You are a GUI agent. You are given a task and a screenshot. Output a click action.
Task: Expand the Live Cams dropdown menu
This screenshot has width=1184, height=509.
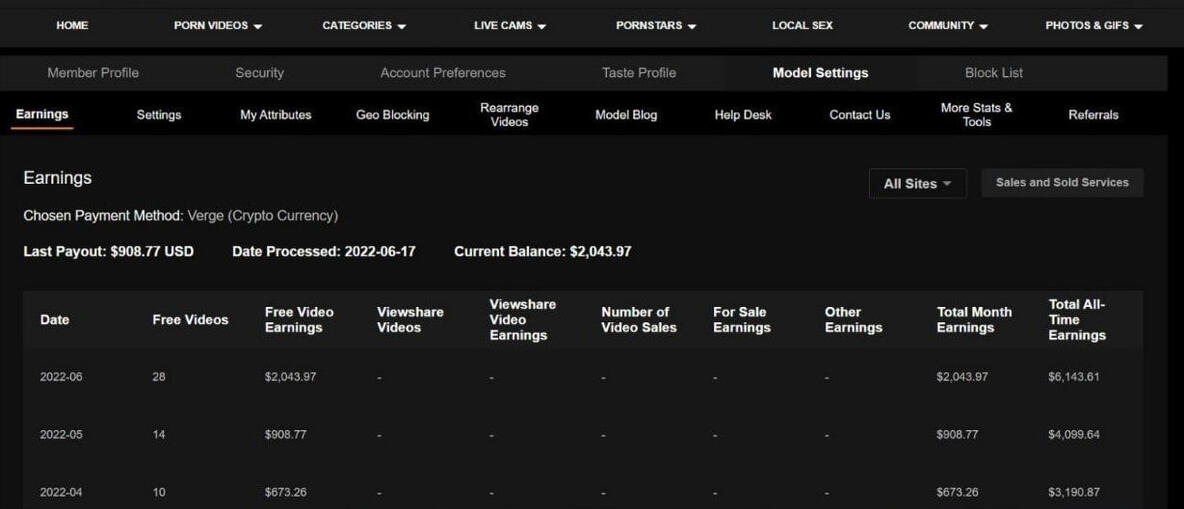click(510, 26)
